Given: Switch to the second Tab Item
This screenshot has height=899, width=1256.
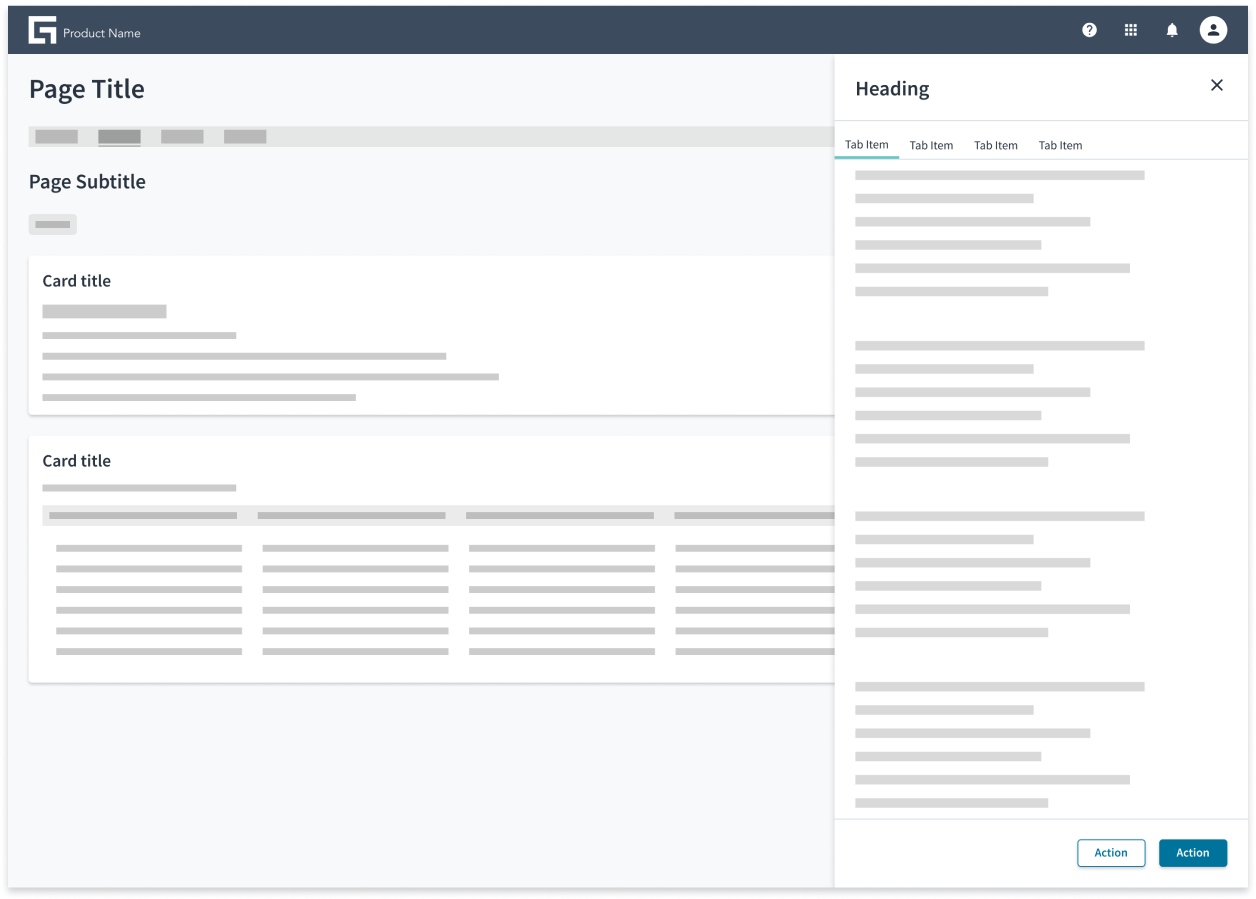Looking at the screenshot, I should 931,145.
